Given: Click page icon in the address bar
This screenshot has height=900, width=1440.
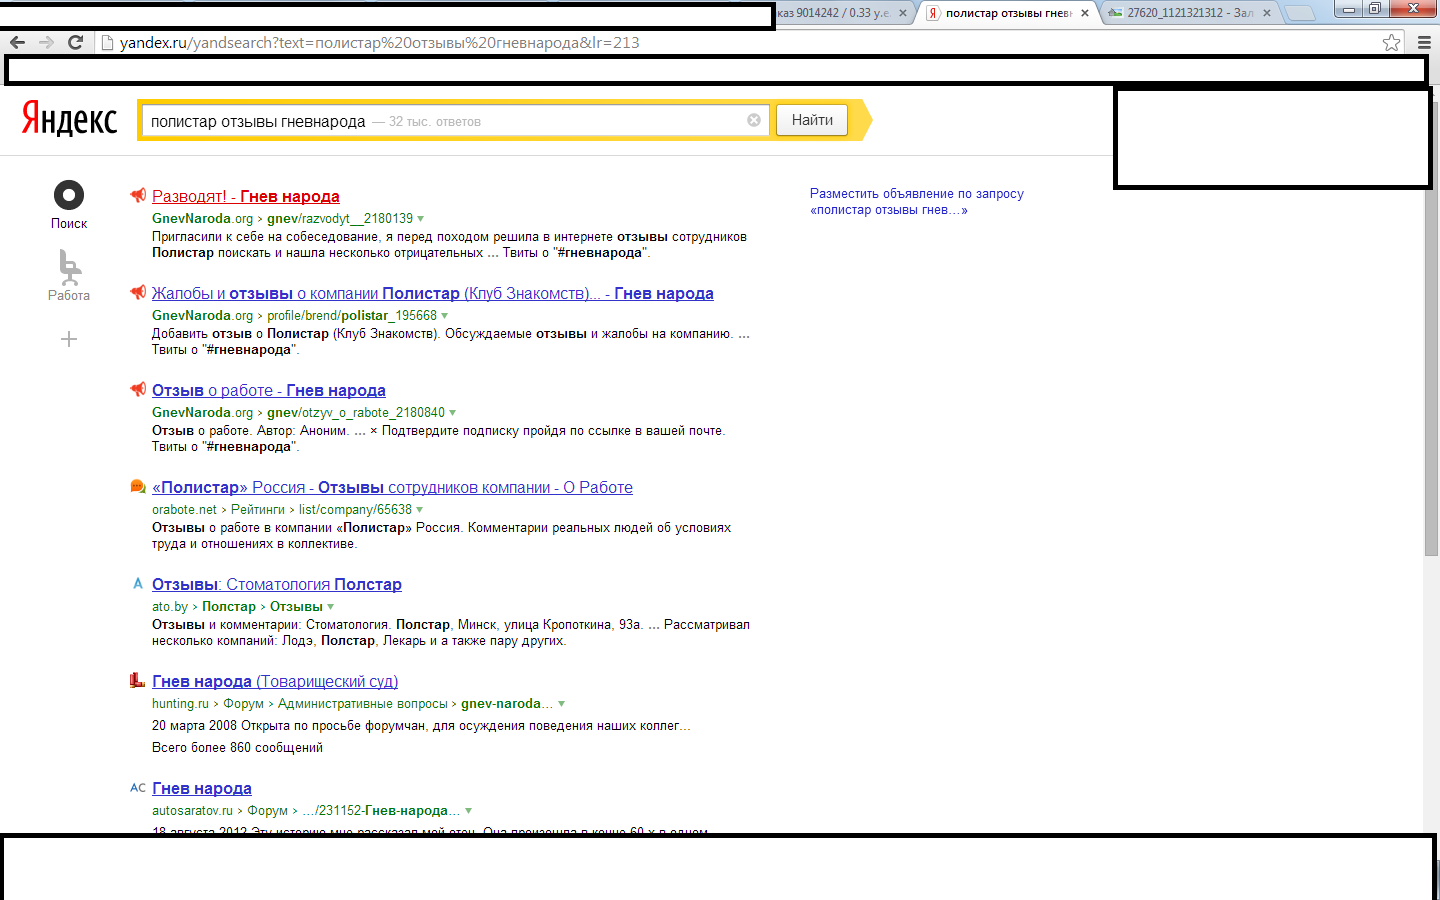Looking at the screenshot, I should click(107, 42).
